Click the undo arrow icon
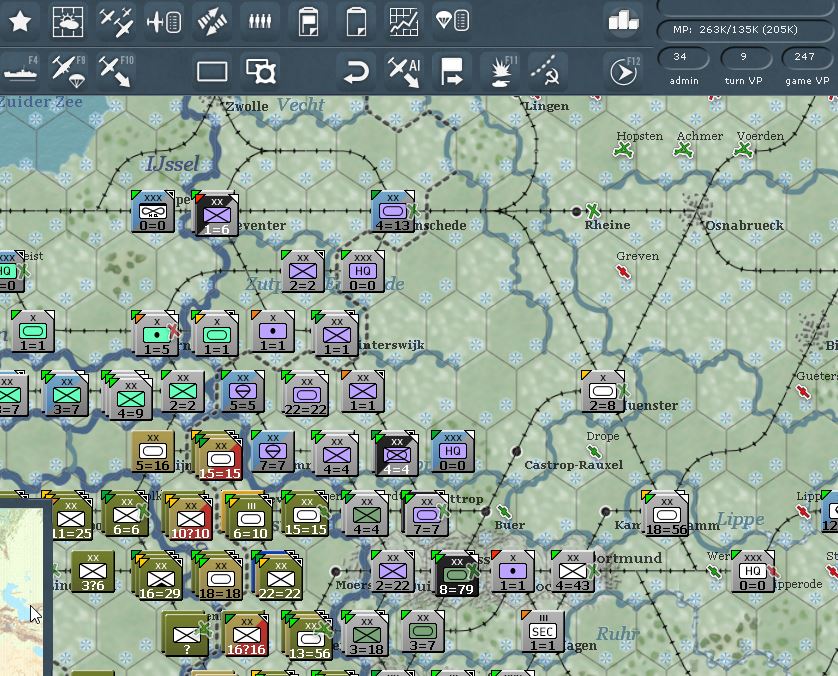 [356, 71]
